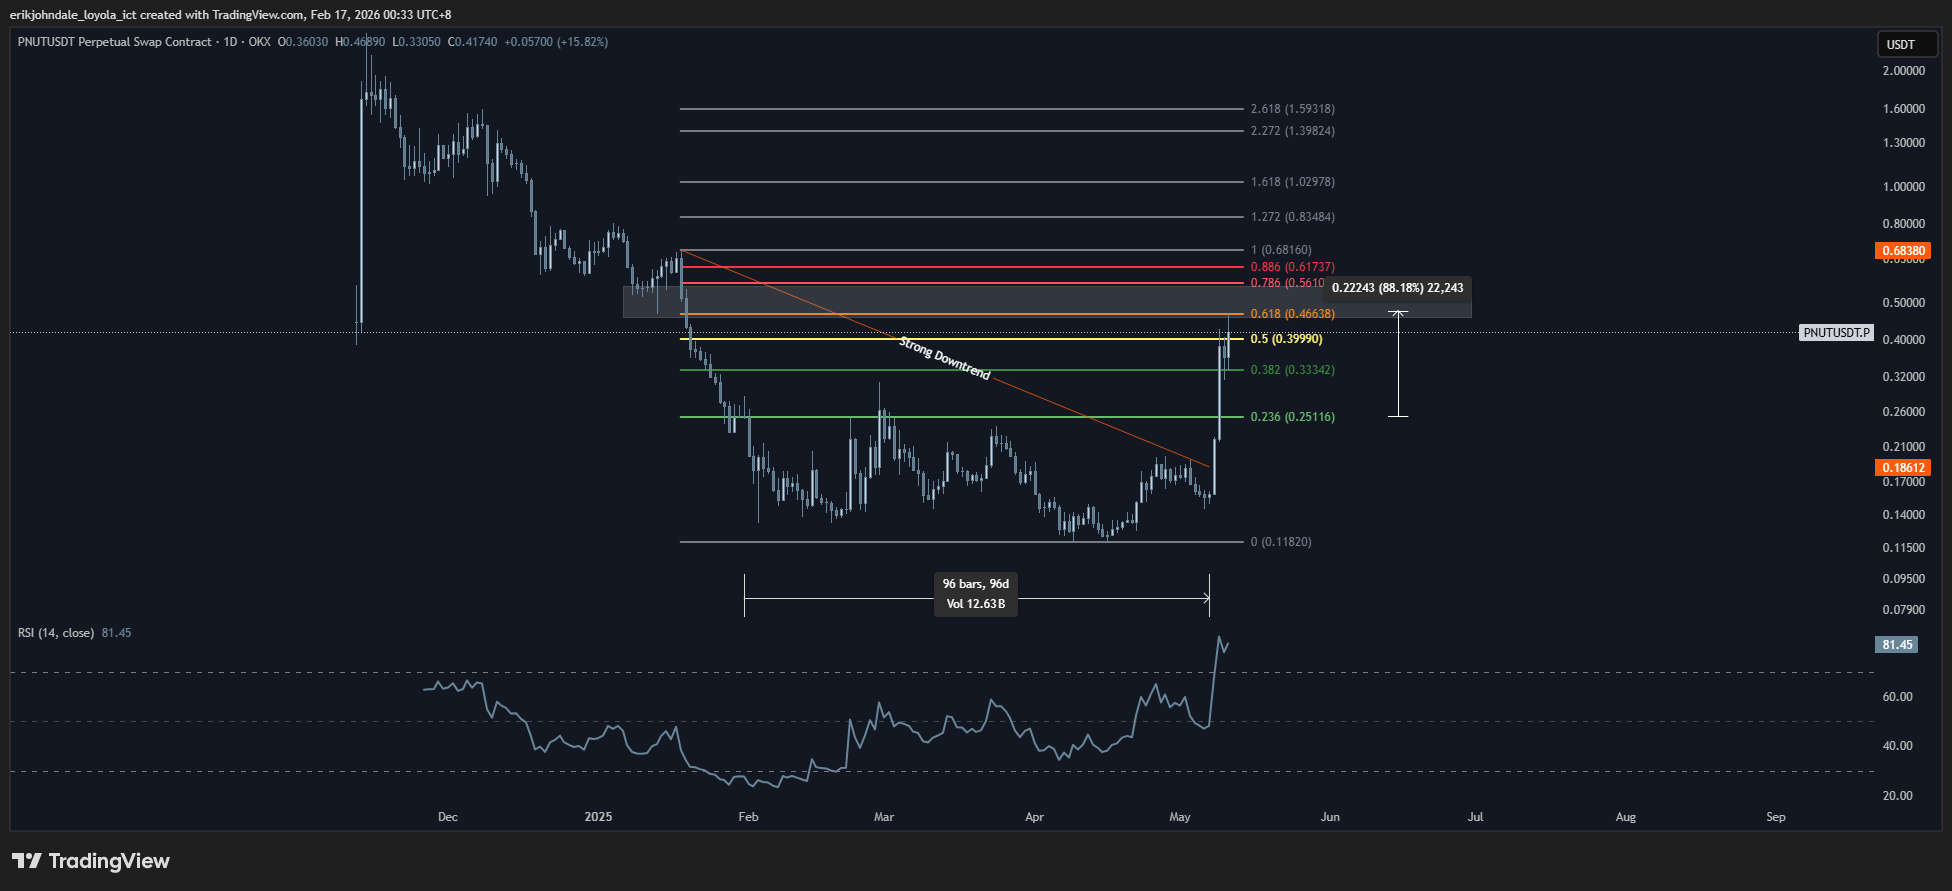Click the Jul label on the time axis

(1475, 817)
